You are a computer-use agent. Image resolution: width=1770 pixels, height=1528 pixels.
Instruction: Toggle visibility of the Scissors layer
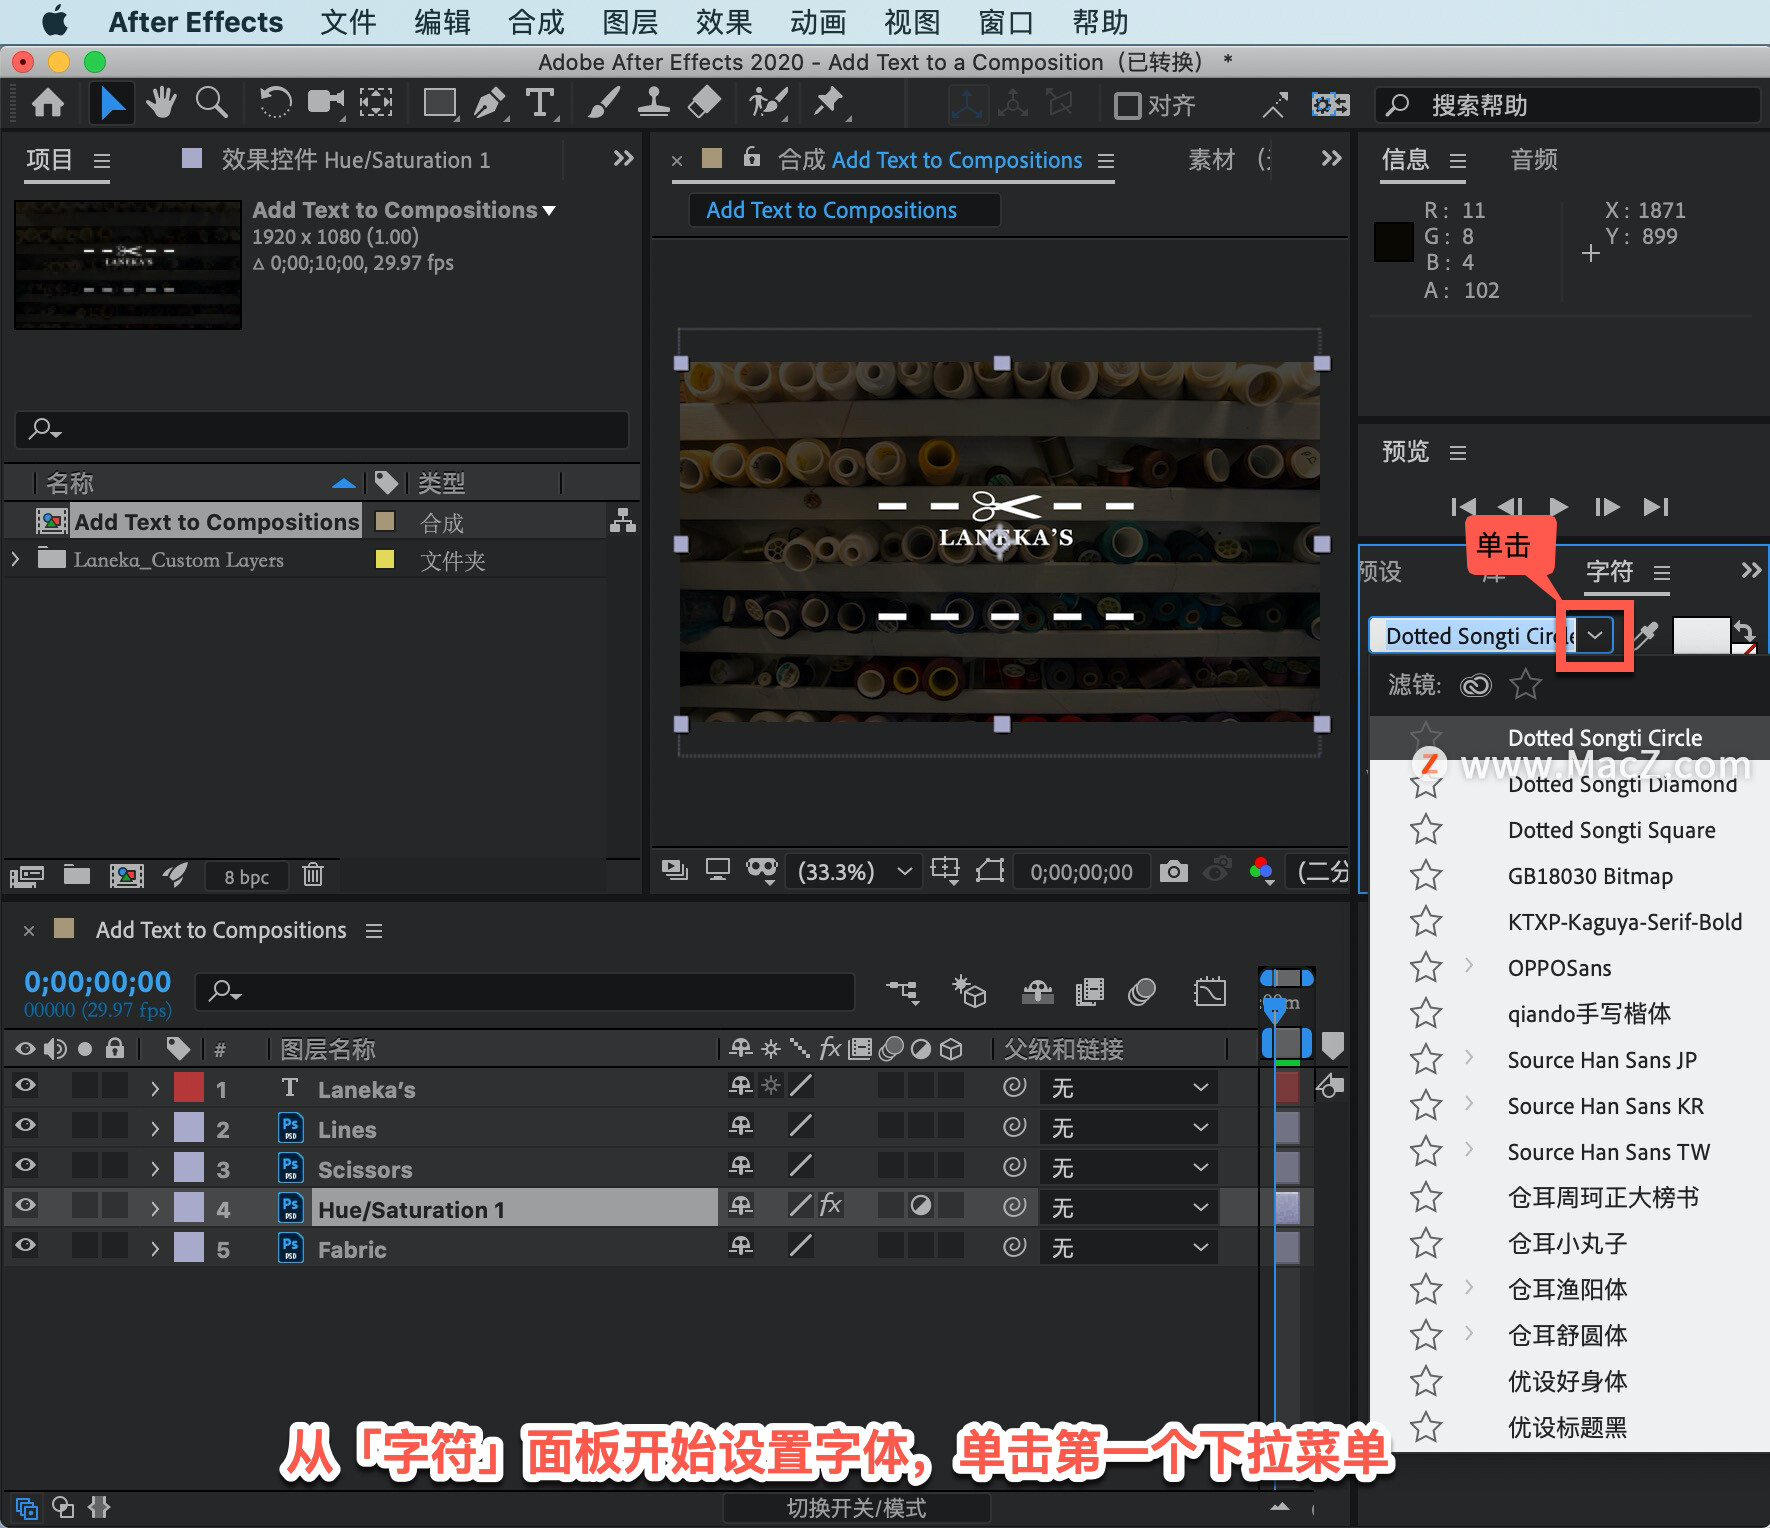pyautogui.click(x=25, y=1166)
